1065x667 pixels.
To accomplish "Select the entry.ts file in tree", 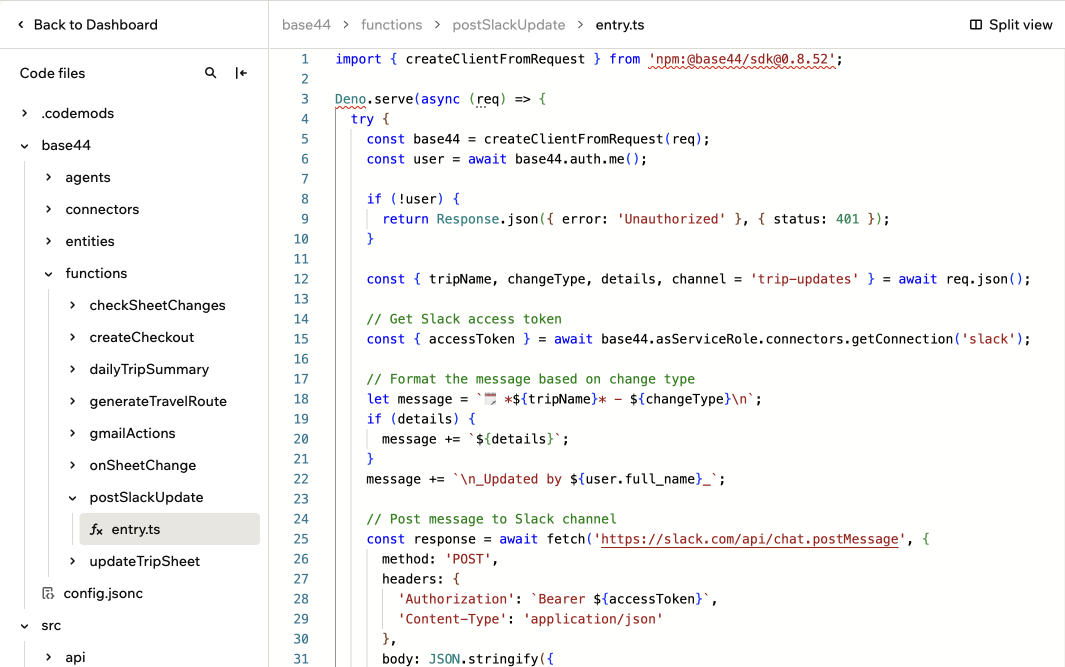I will 169,529.
